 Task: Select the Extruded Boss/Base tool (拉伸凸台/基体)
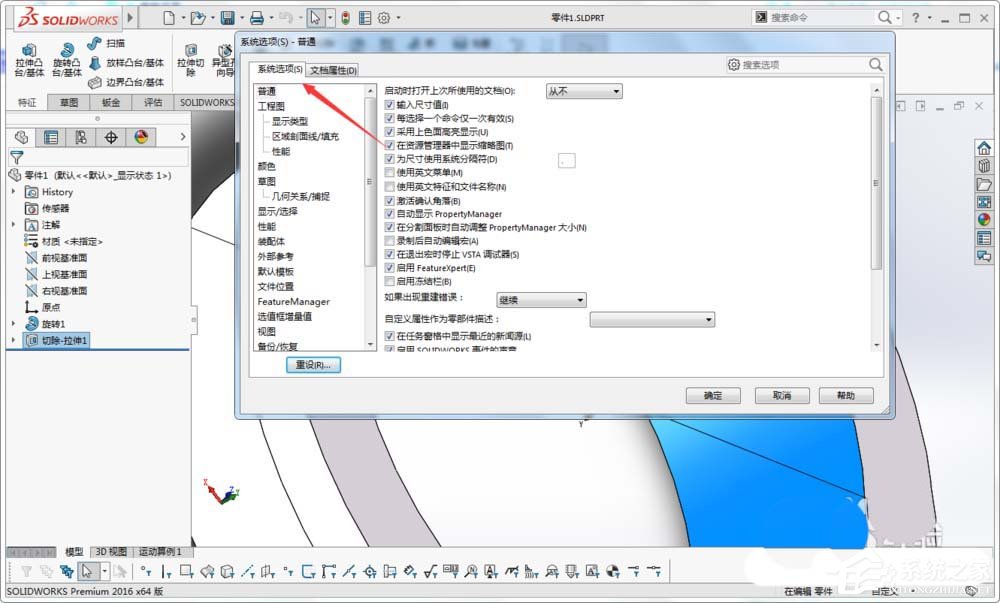[x=28, y=58]
